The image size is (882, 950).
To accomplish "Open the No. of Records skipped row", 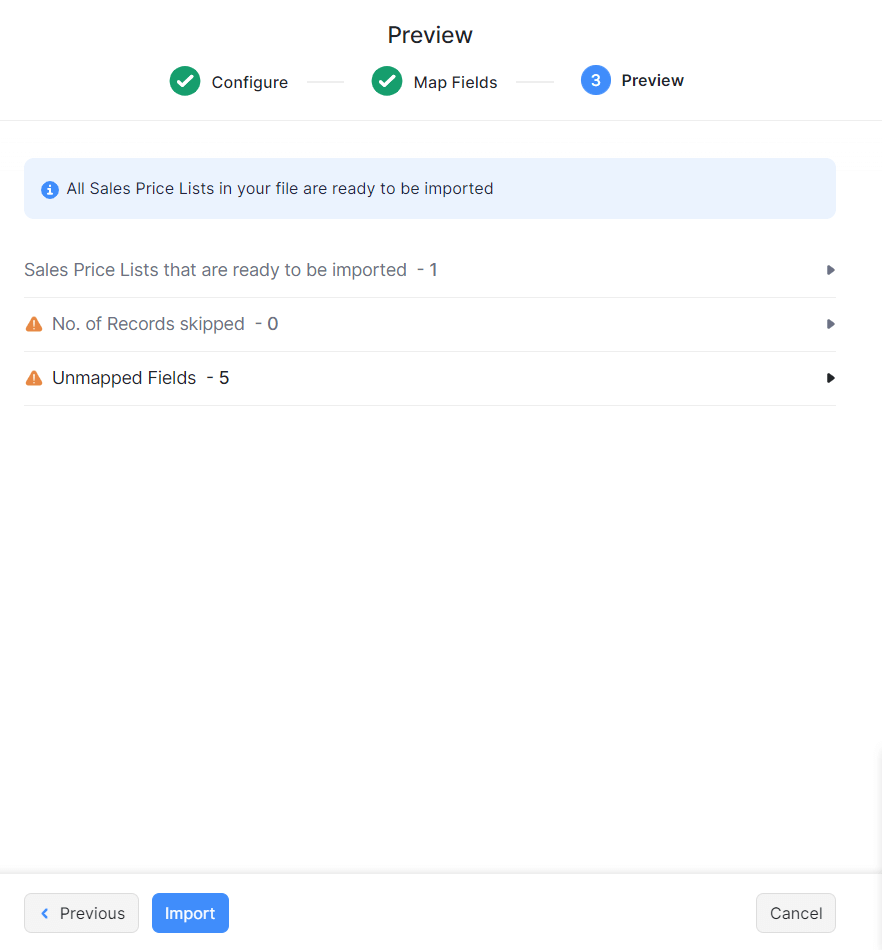I will coord(430,324).
